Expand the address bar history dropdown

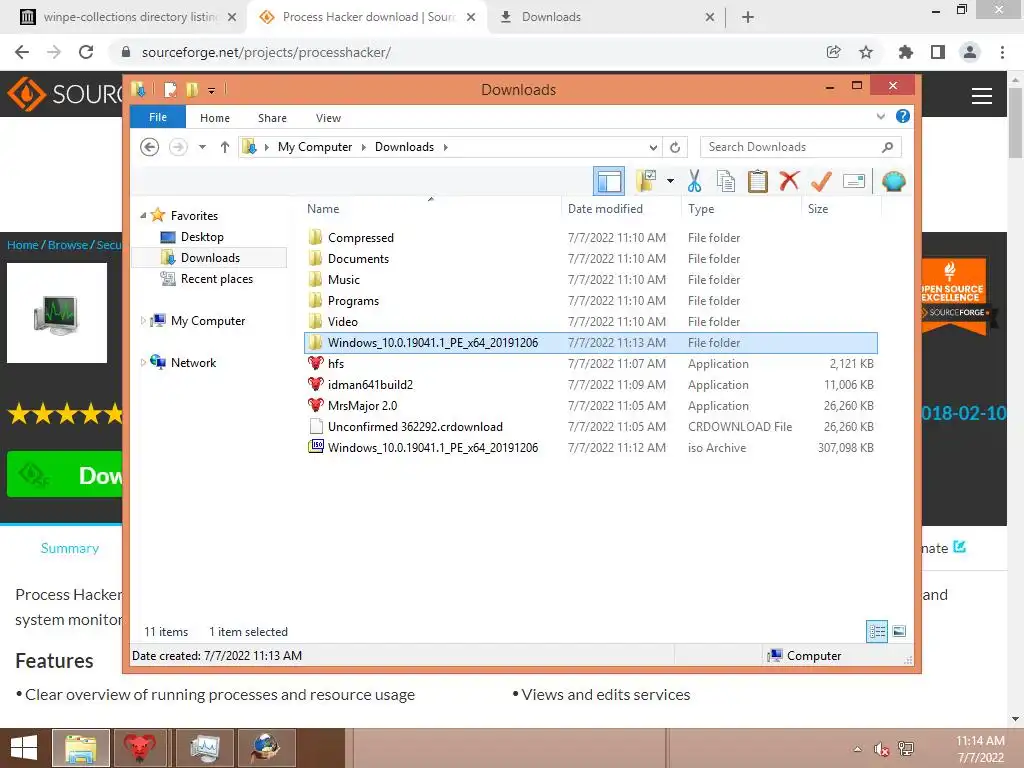653,147
